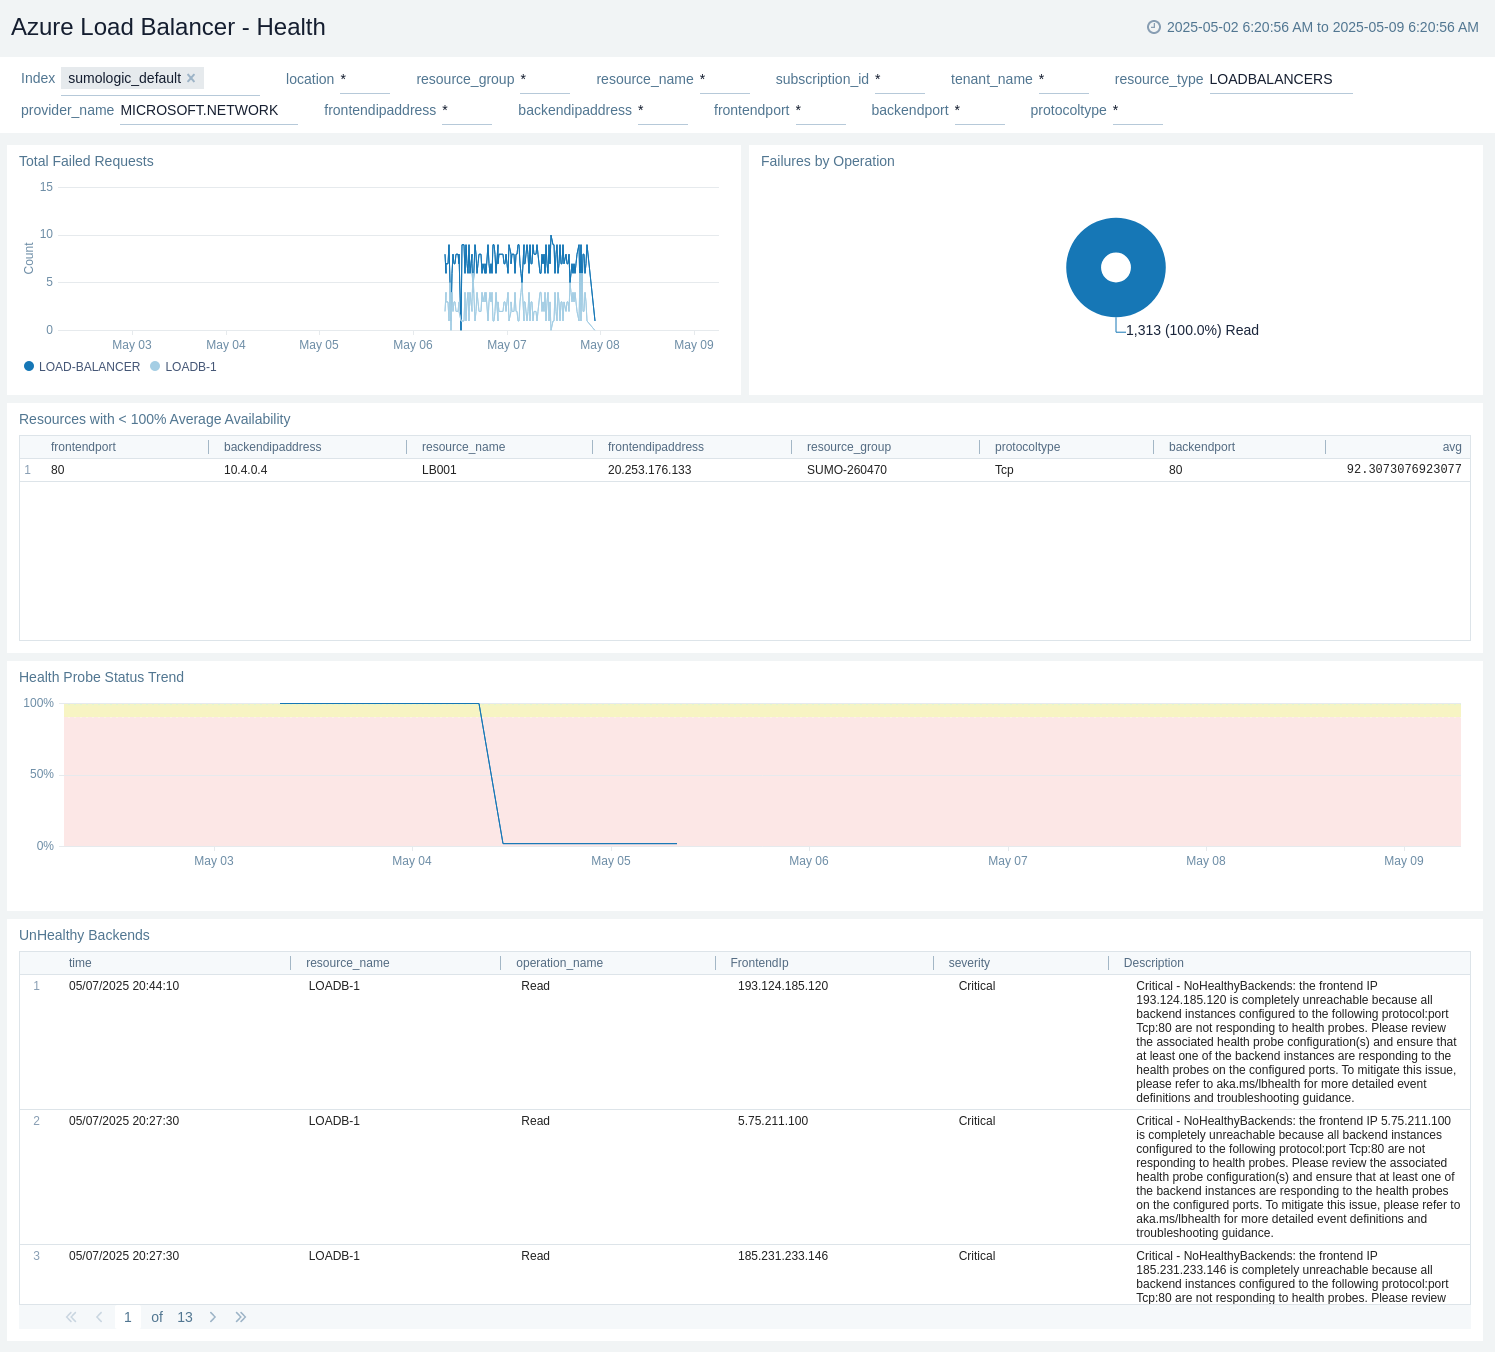
Task: Sort by frontendipaddress column header
Action: (656, 447)
